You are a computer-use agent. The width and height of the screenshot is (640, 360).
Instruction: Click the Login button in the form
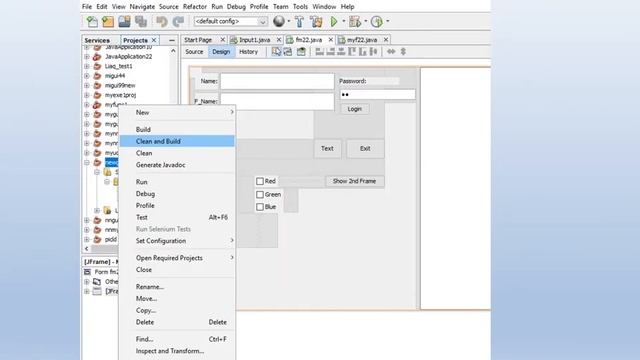[x=355, y=109]
